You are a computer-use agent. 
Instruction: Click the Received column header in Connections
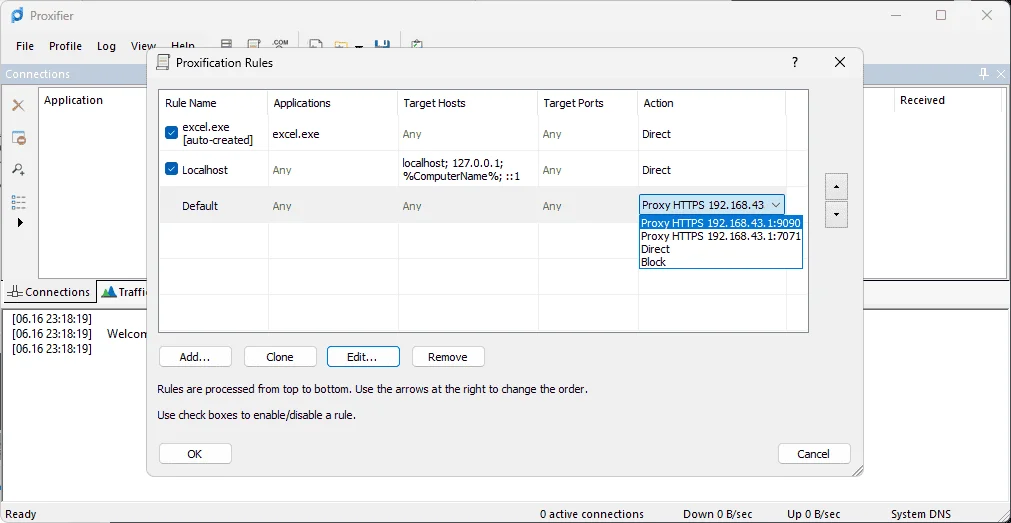tap(922, 100)
